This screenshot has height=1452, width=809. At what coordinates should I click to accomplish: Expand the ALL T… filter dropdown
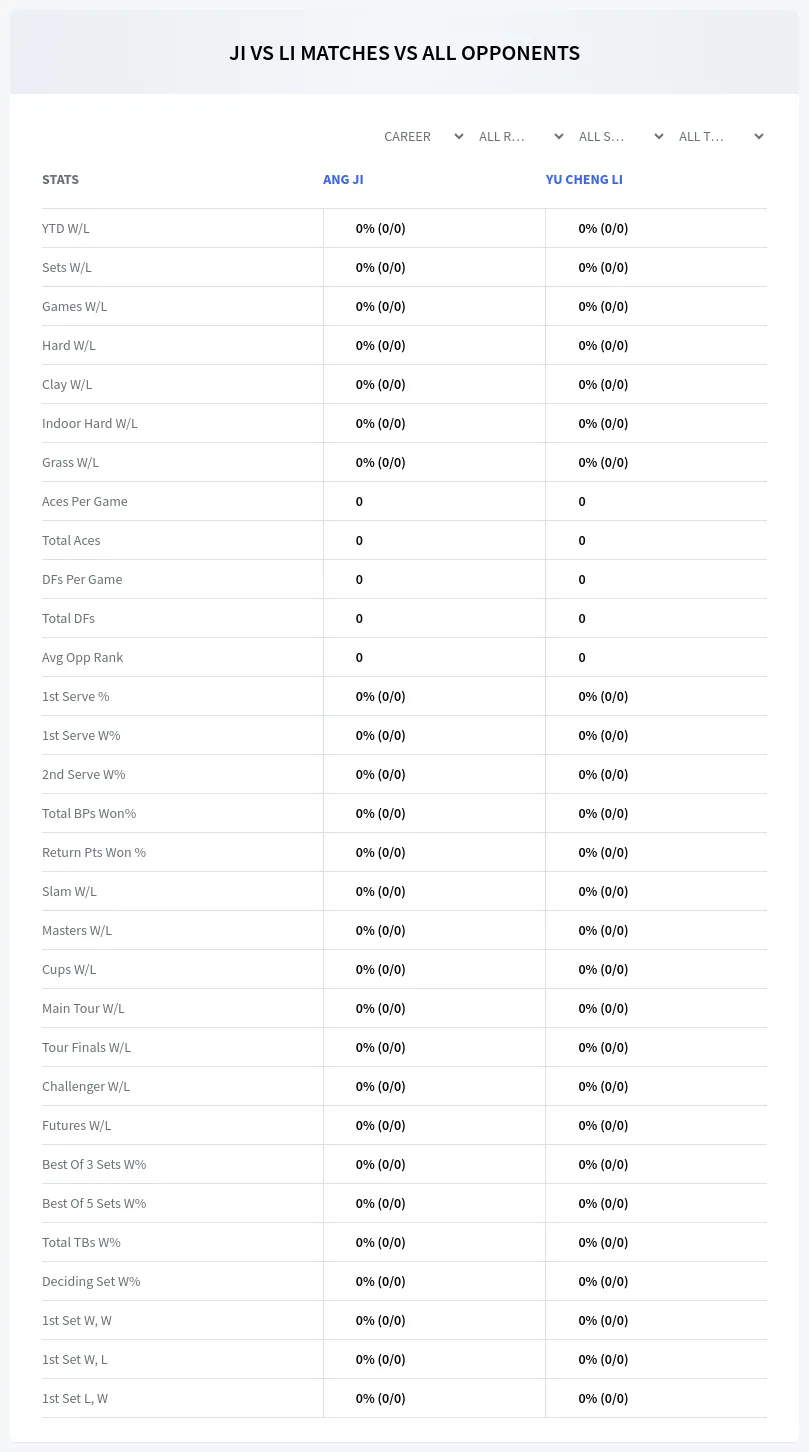(721, 136)
